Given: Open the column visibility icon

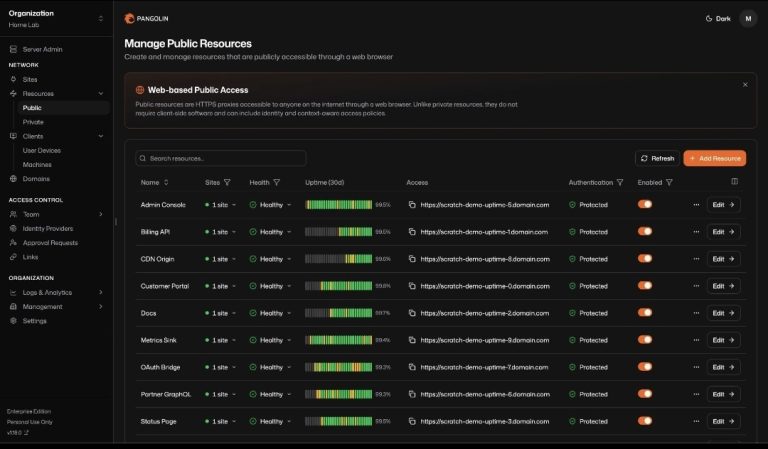Looking at the screenshot, I should (734, 182).
